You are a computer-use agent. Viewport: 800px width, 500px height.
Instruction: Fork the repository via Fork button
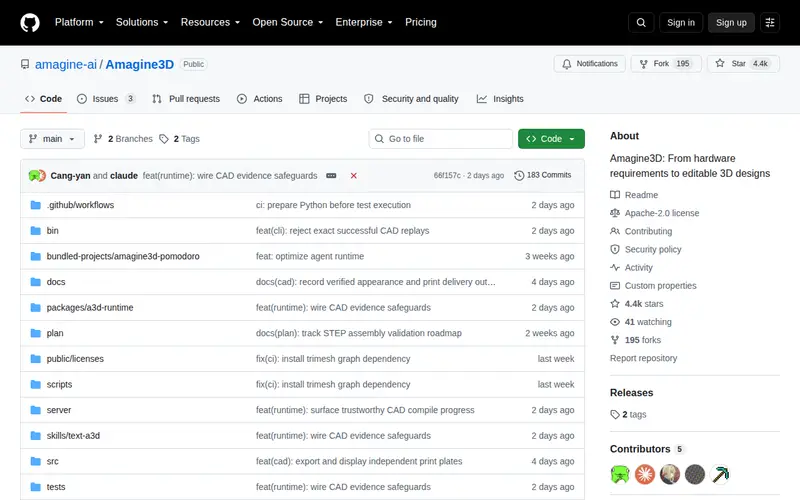(666, 64)
